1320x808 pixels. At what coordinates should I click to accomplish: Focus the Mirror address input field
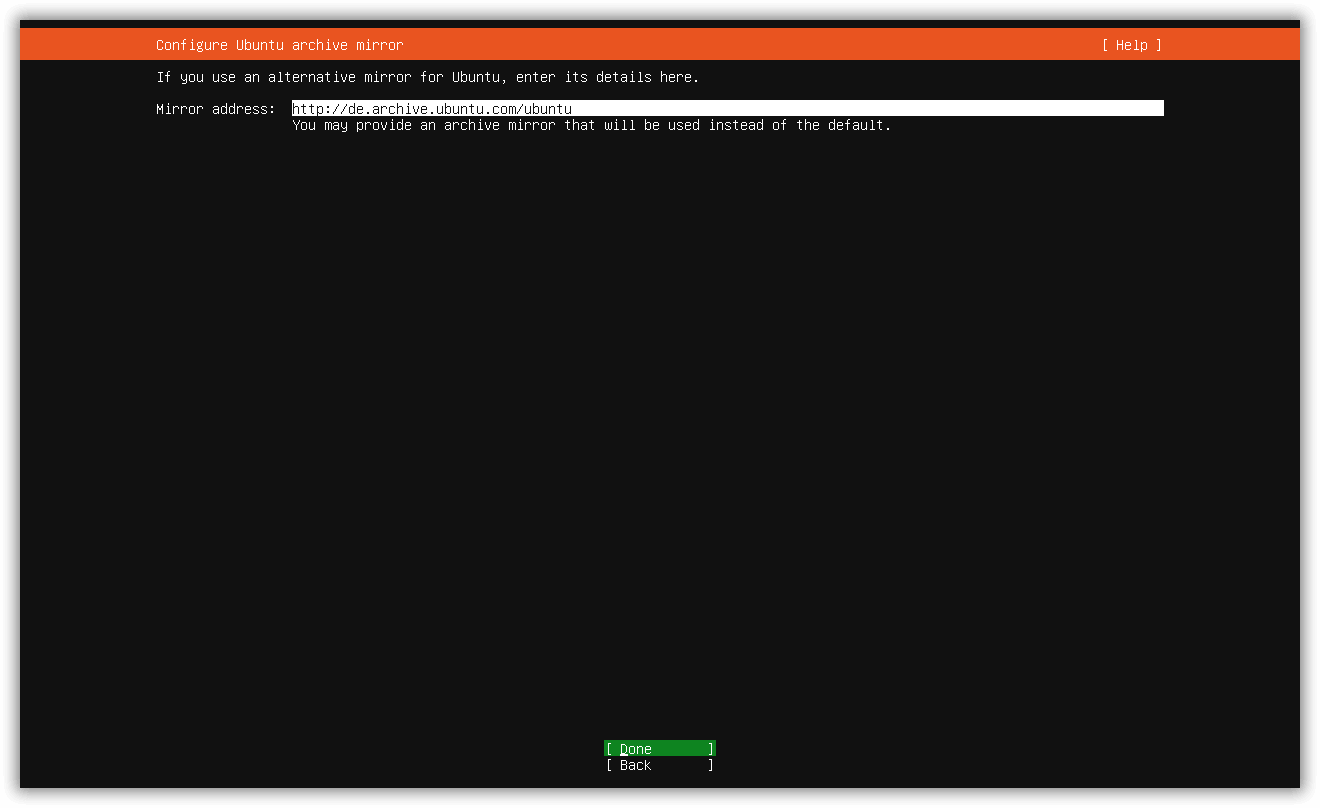click(x=728, y=108)
